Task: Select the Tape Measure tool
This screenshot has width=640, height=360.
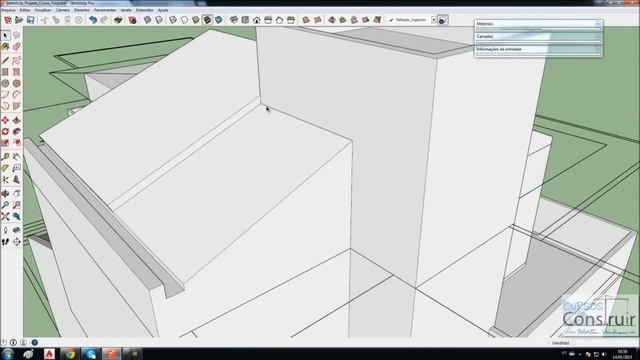Action: [5, 157]
